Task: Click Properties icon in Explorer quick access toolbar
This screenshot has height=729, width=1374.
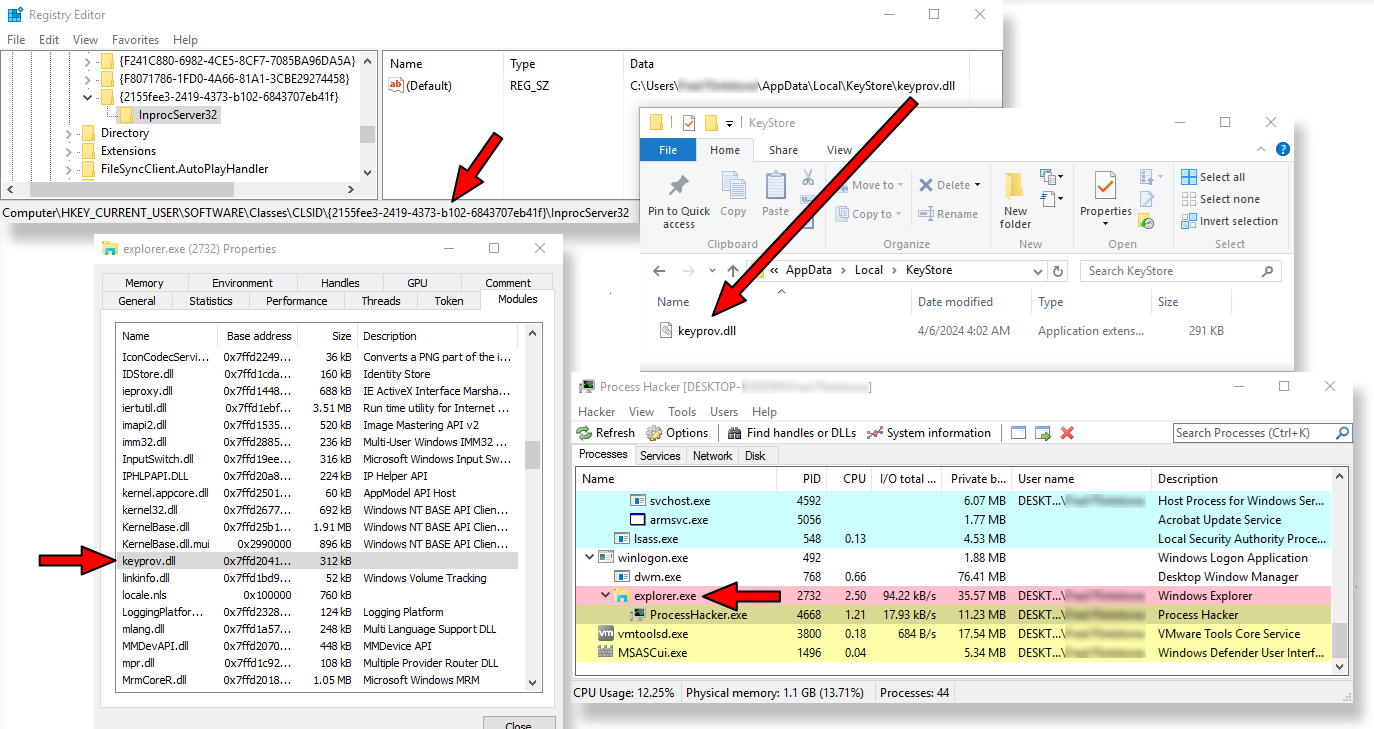Action: (x=689, y=123)
